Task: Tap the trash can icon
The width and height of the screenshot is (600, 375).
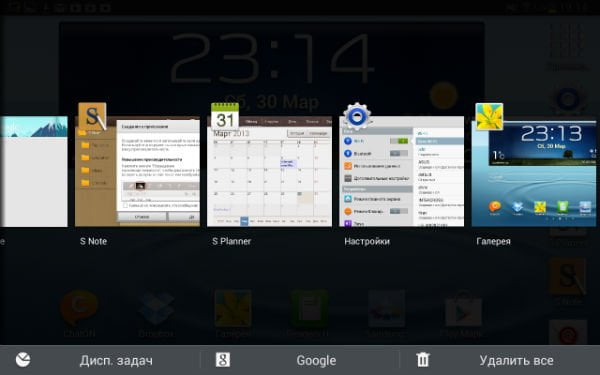Action: point(423,360)
